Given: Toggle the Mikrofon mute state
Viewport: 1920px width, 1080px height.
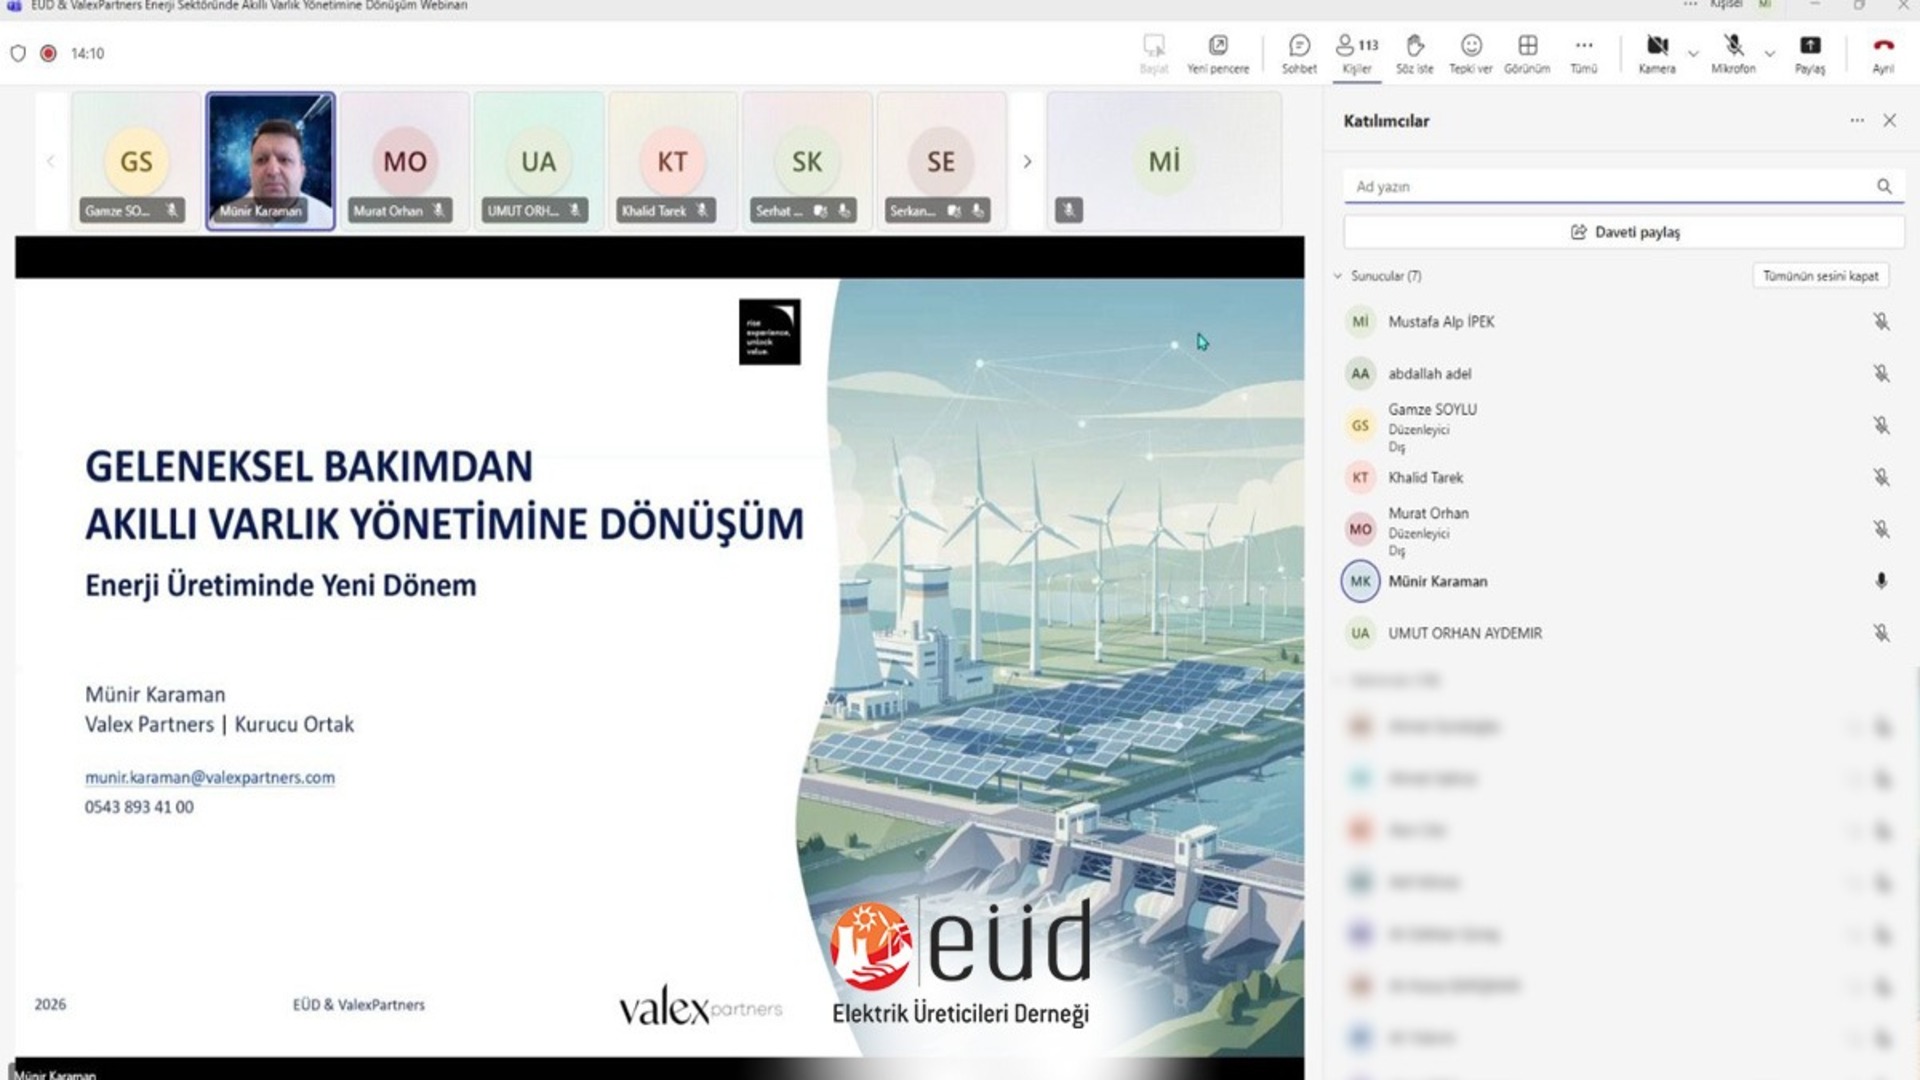Looking at the screenshot, I should 1733,53.
